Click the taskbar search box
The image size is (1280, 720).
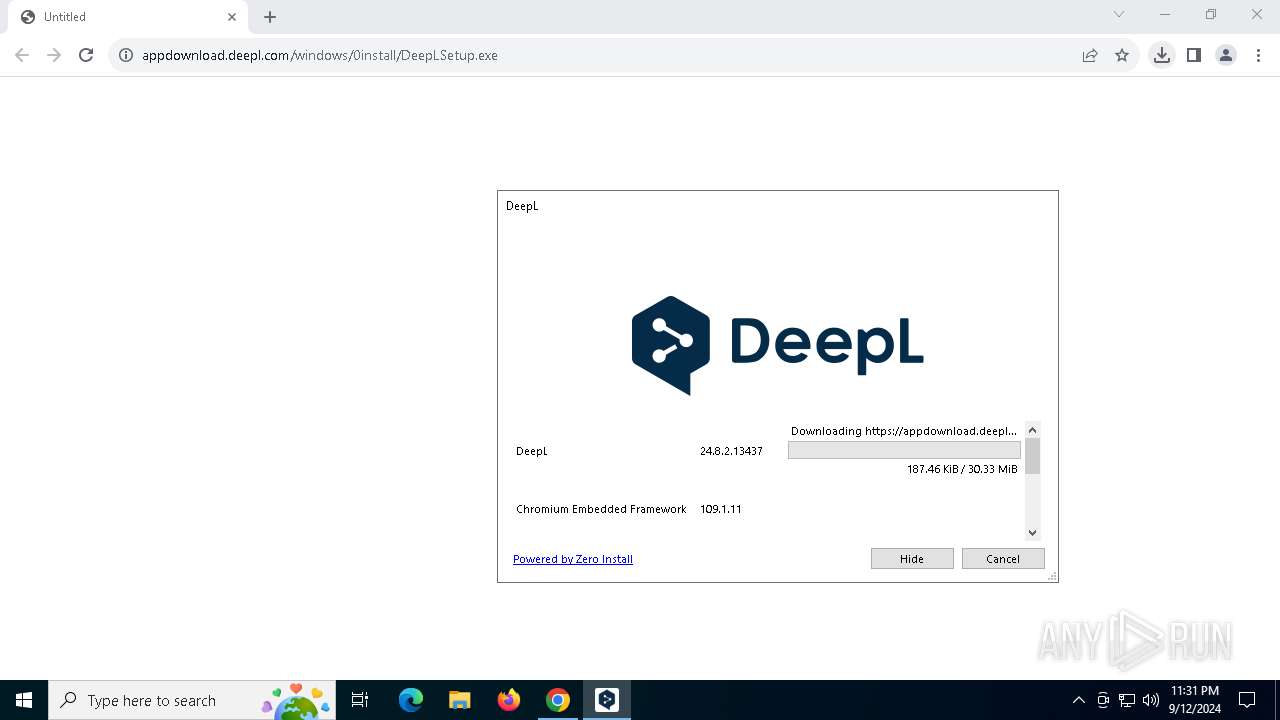tap(192, 700)
